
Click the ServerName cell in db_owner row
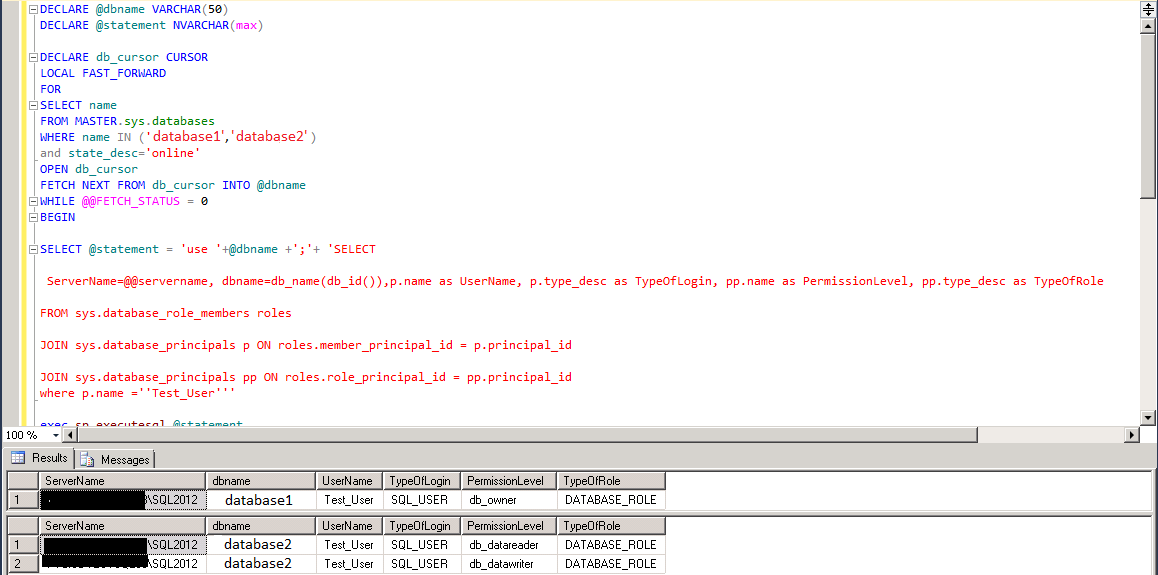tap(122, 500)
